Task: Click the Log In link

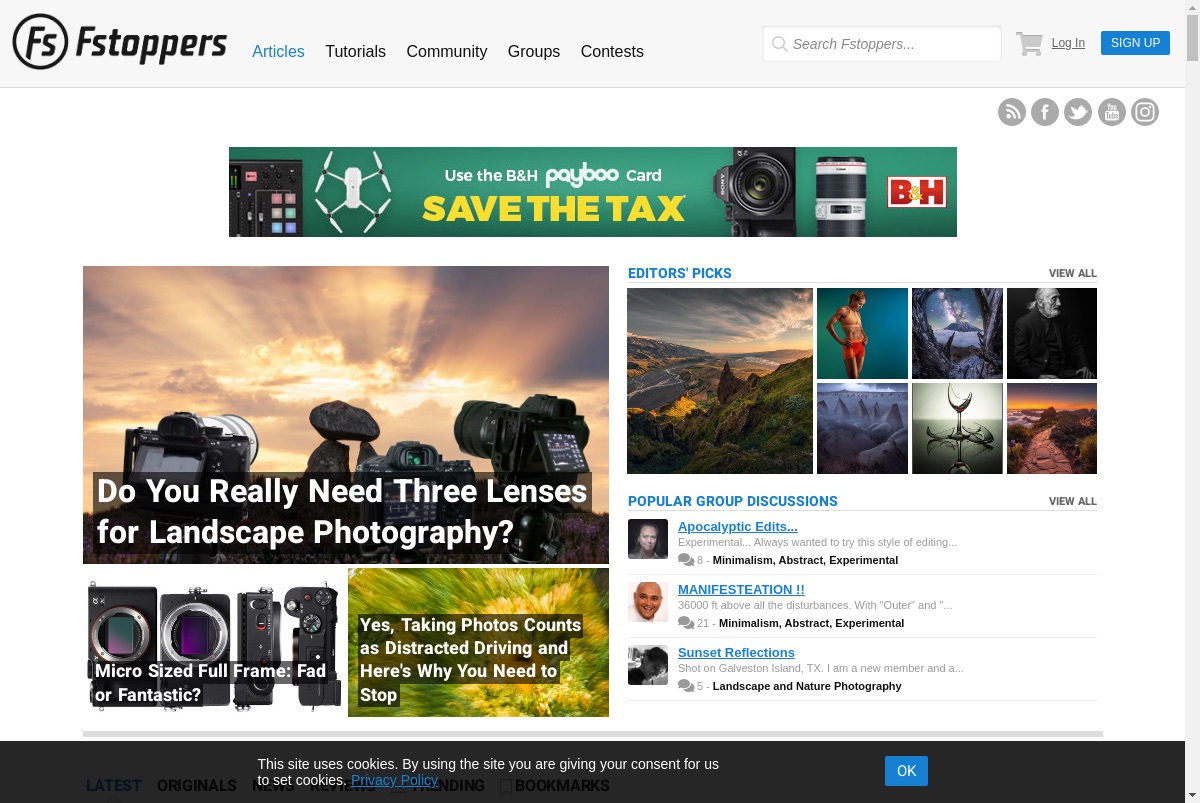Action: (1068, 43)
